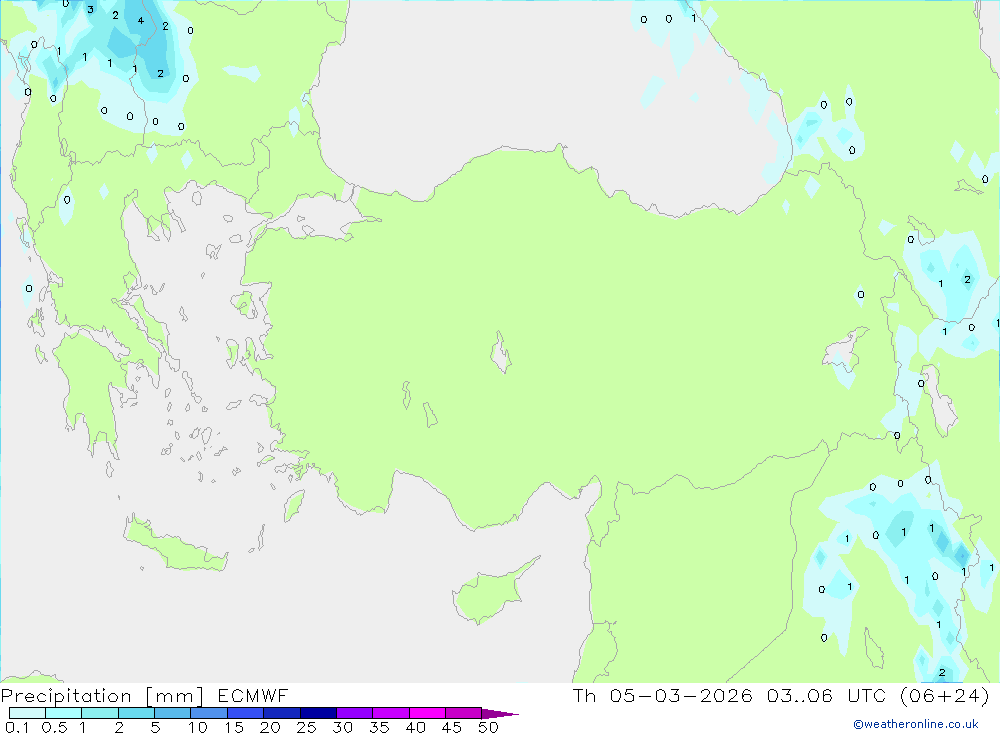Click the 35–40 mm purple legend swatch
1000x733 pixels.
pyautogui.click(x=391, y=713)
